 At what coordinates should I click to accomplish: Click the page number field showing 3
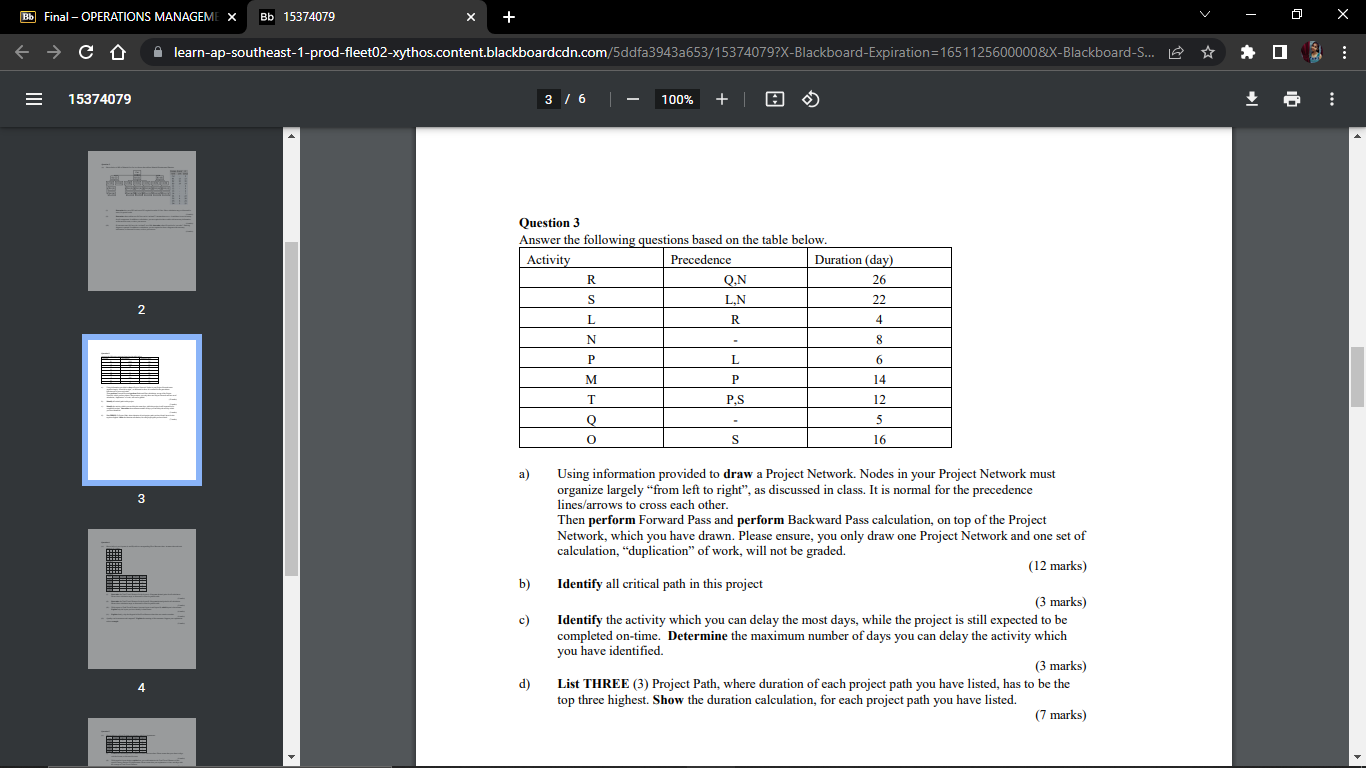tap(548, 99)
